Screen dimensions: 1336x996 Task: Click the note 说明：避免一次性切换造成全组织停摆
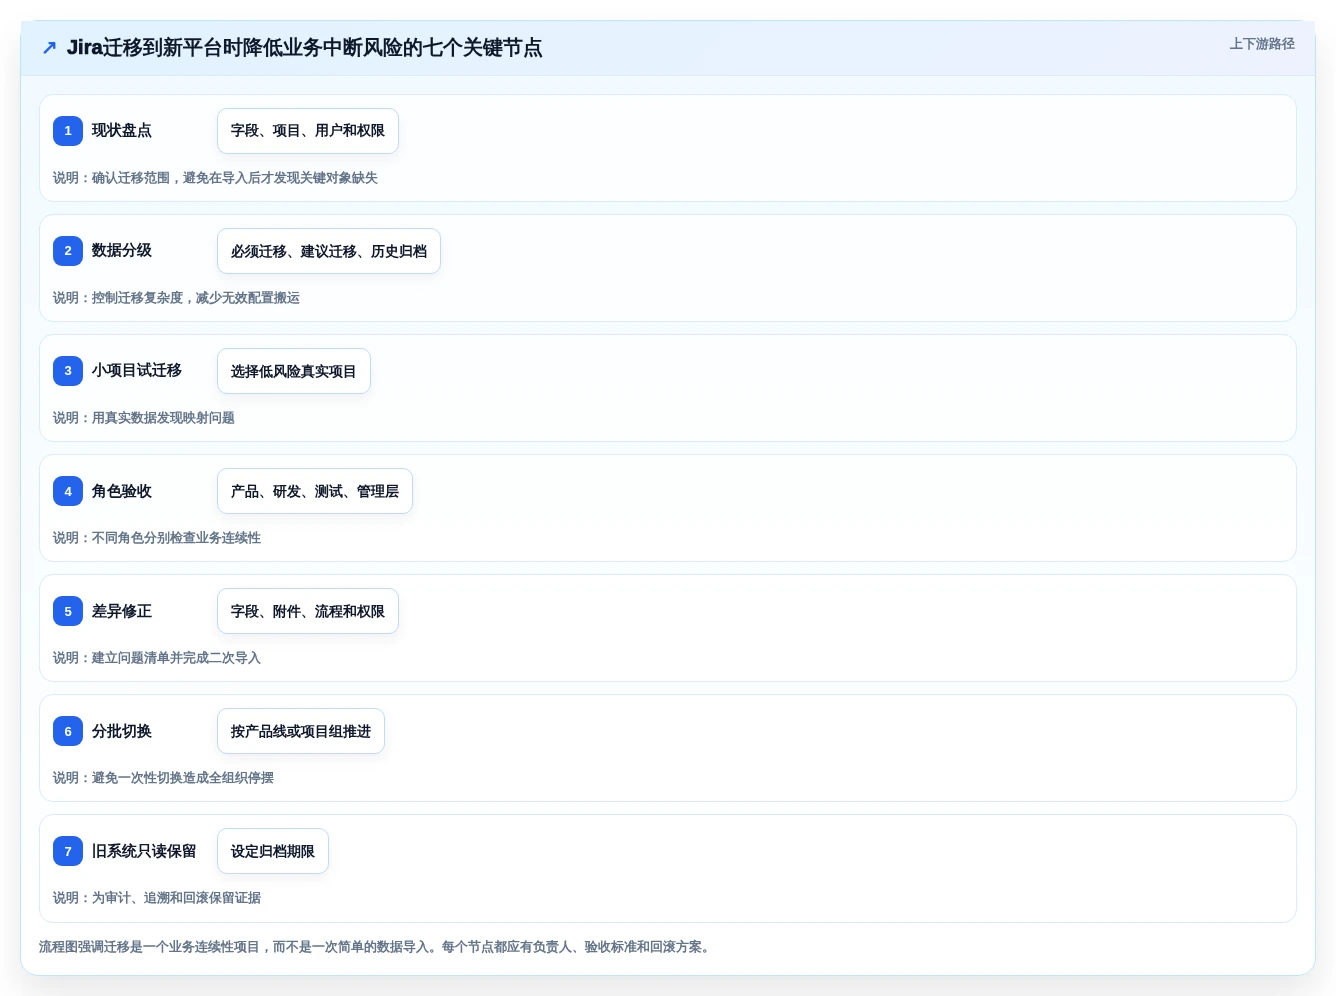(163, 778)
